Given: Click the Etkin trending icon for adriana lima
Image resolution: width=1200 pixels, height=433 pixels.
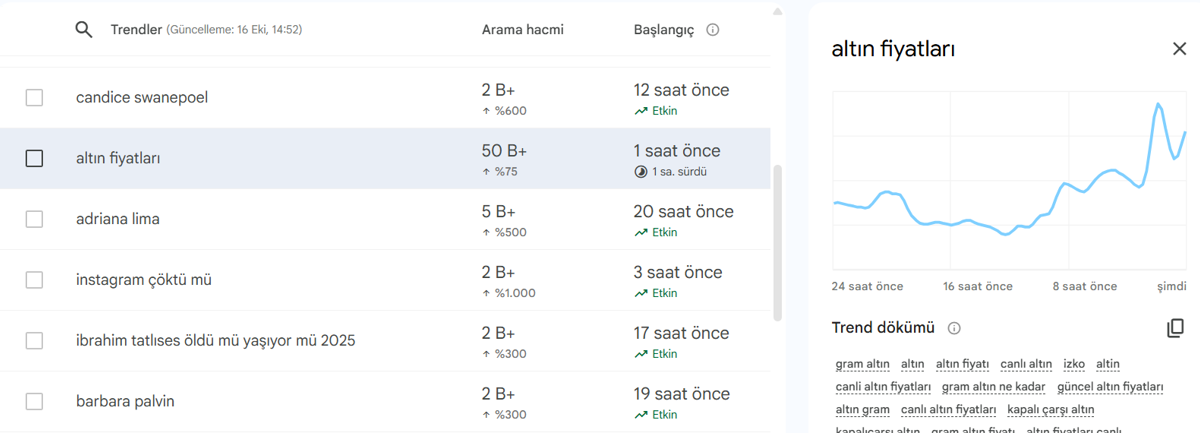Looking at the screenshot, I should point(641,233).
